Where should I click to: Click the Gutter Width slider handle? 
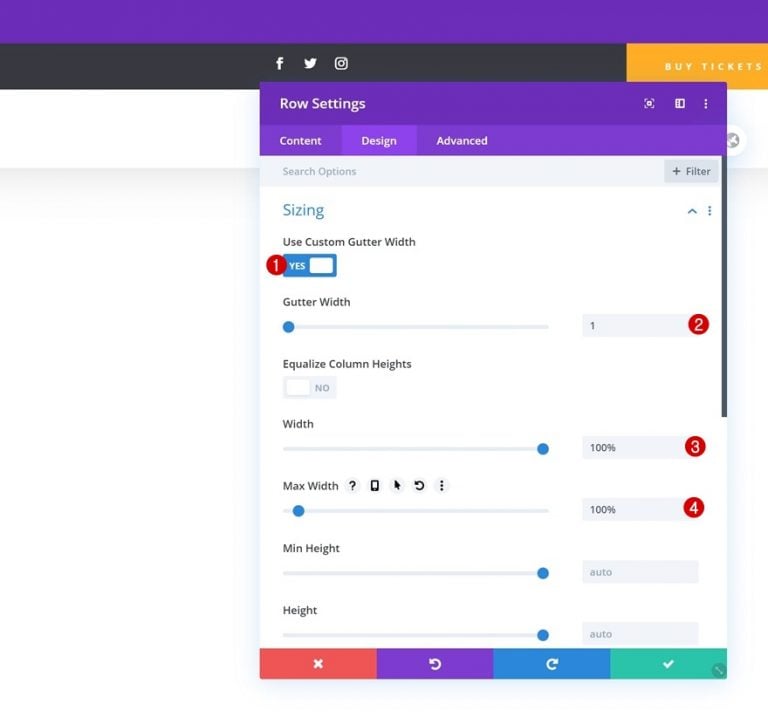click(x=288, y=327)
